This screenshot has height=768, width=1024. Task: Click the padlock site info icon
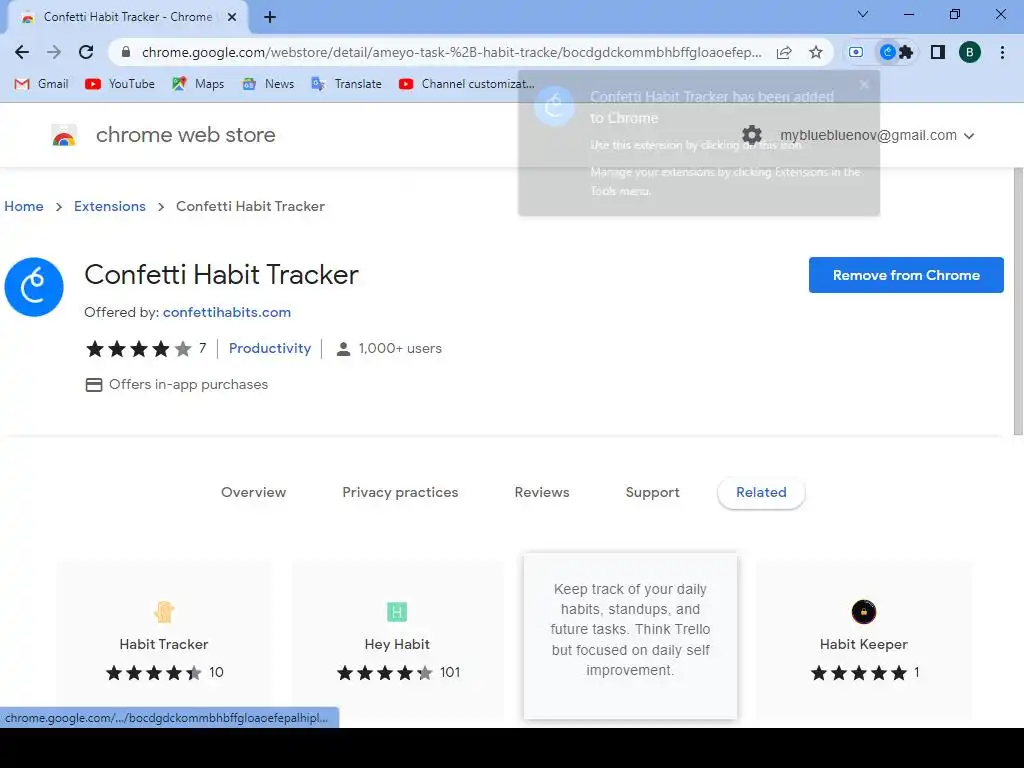pyautogui.click(x=126, y=52)
